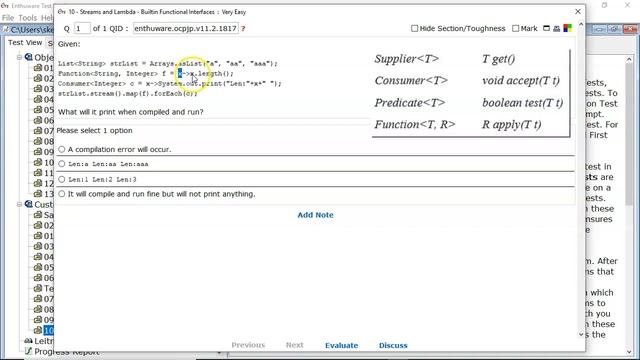Image resolution: width=640 pixels, height=360 pixels.
Task: Select the Sa item under Cust group
Action: pyautogui.click(x=44, y=215)
